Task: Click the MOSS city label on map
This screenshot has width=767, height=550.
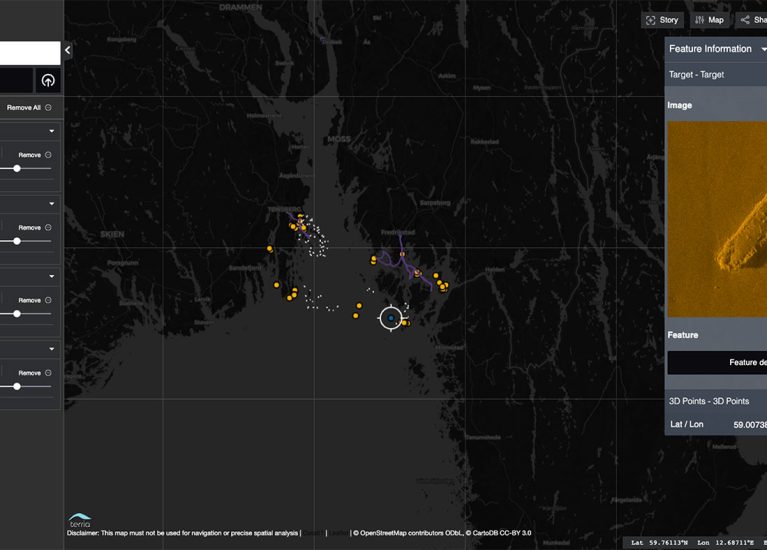Action: tap(338, 139)
